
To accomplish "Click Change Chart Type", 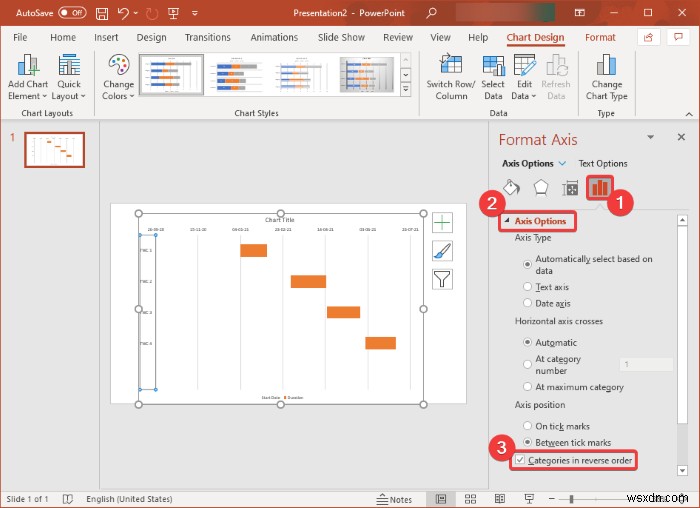I will point(606,77).
